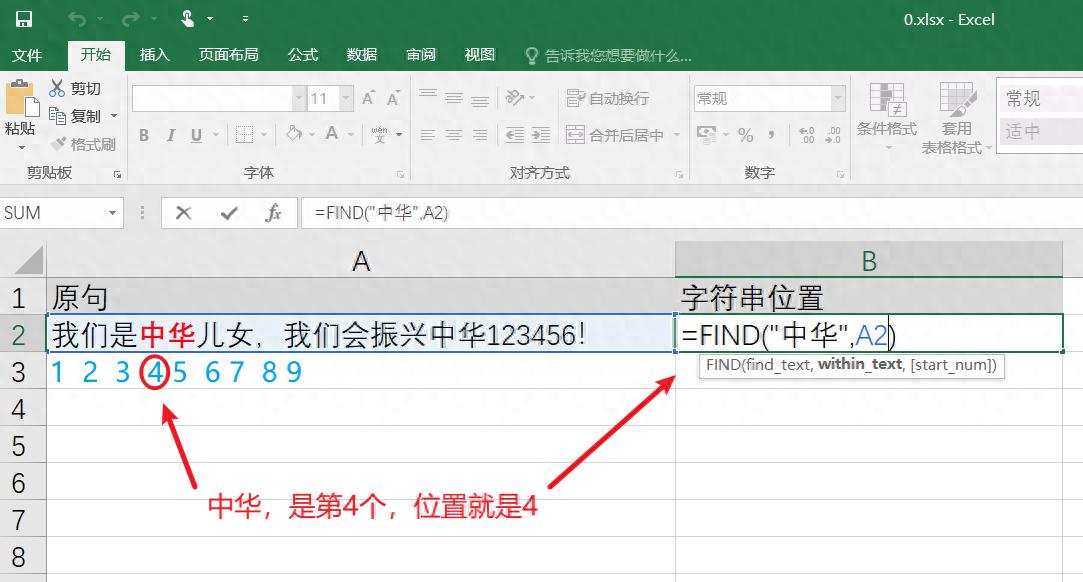The height and width of the screenshot is (582, 1083).
Task: Switch to the 视图 ribbon tab
Action: pyautogui.click(x=480, y=55)
